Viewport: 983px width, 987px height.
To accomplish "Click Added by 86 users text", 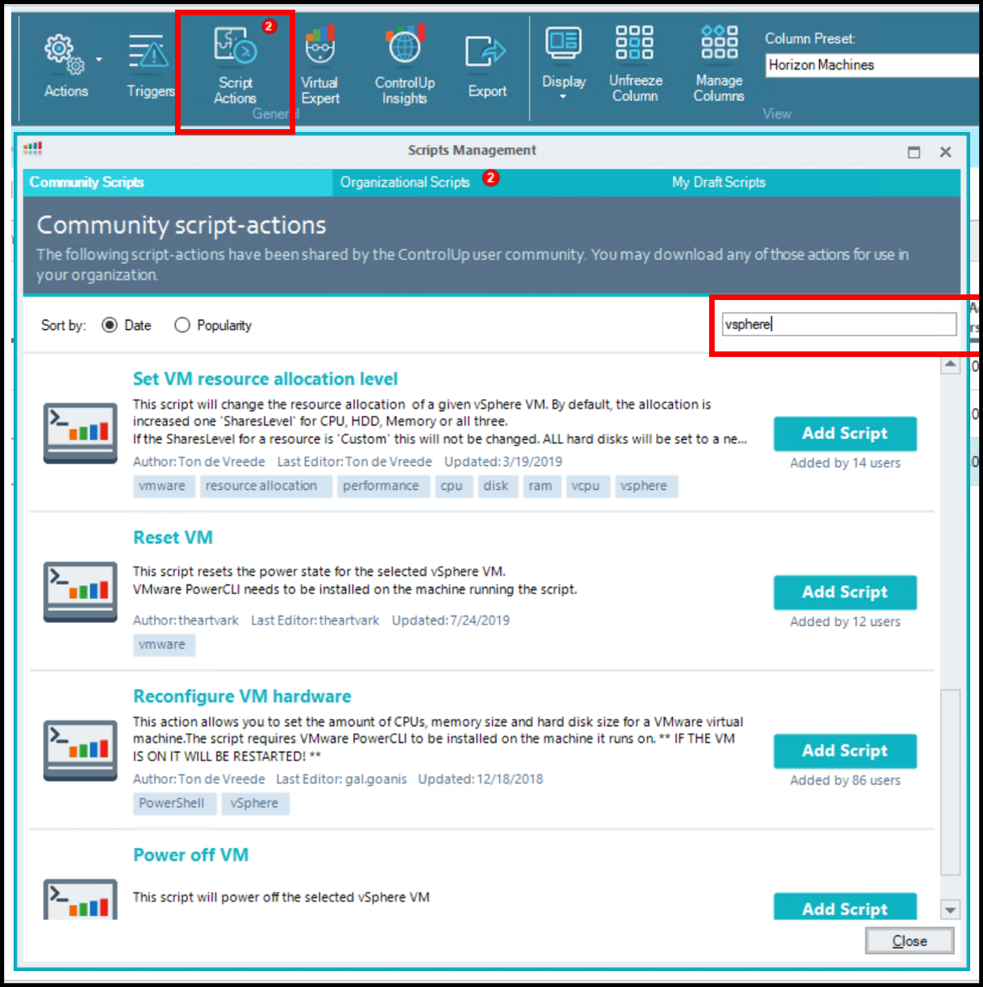I will pos(845,780).
